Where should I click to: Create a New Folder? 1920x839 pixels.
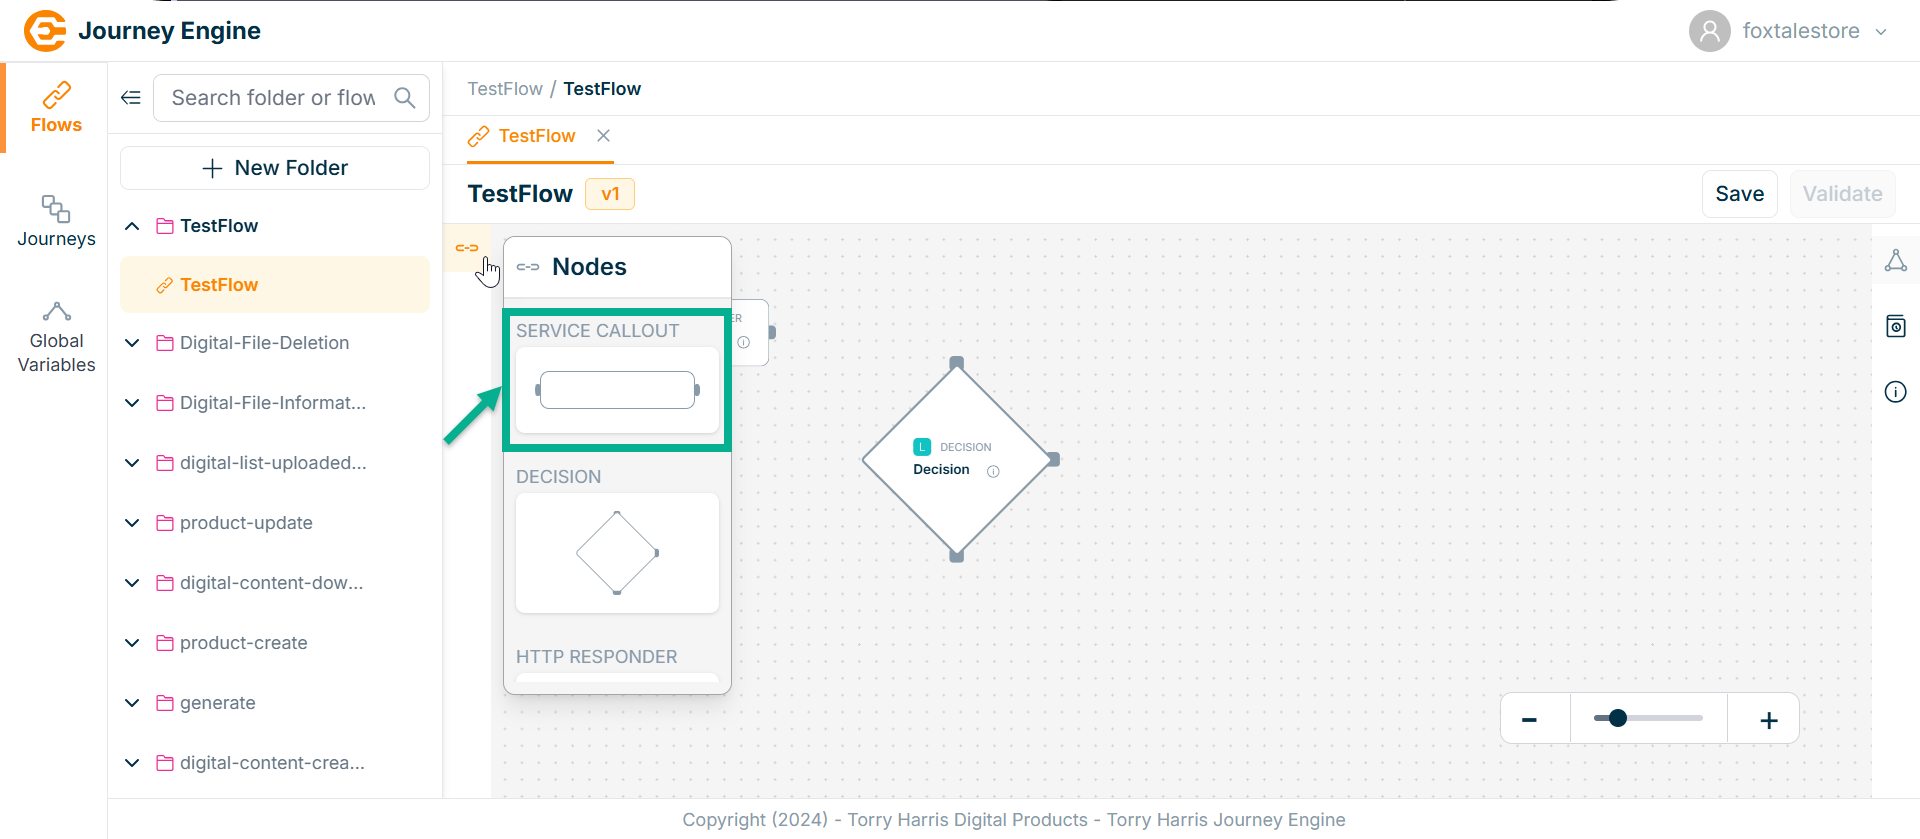275,168
